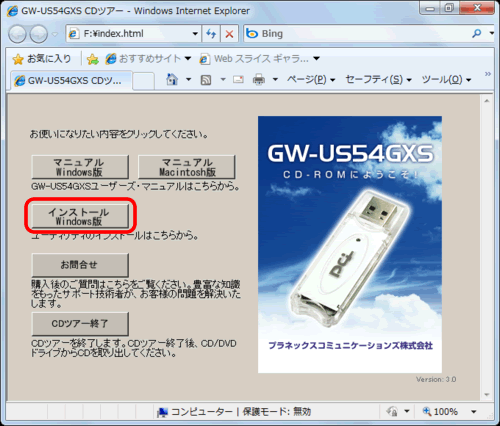Click the Refresh page icon
500x426 pixels.
point(211,34)
